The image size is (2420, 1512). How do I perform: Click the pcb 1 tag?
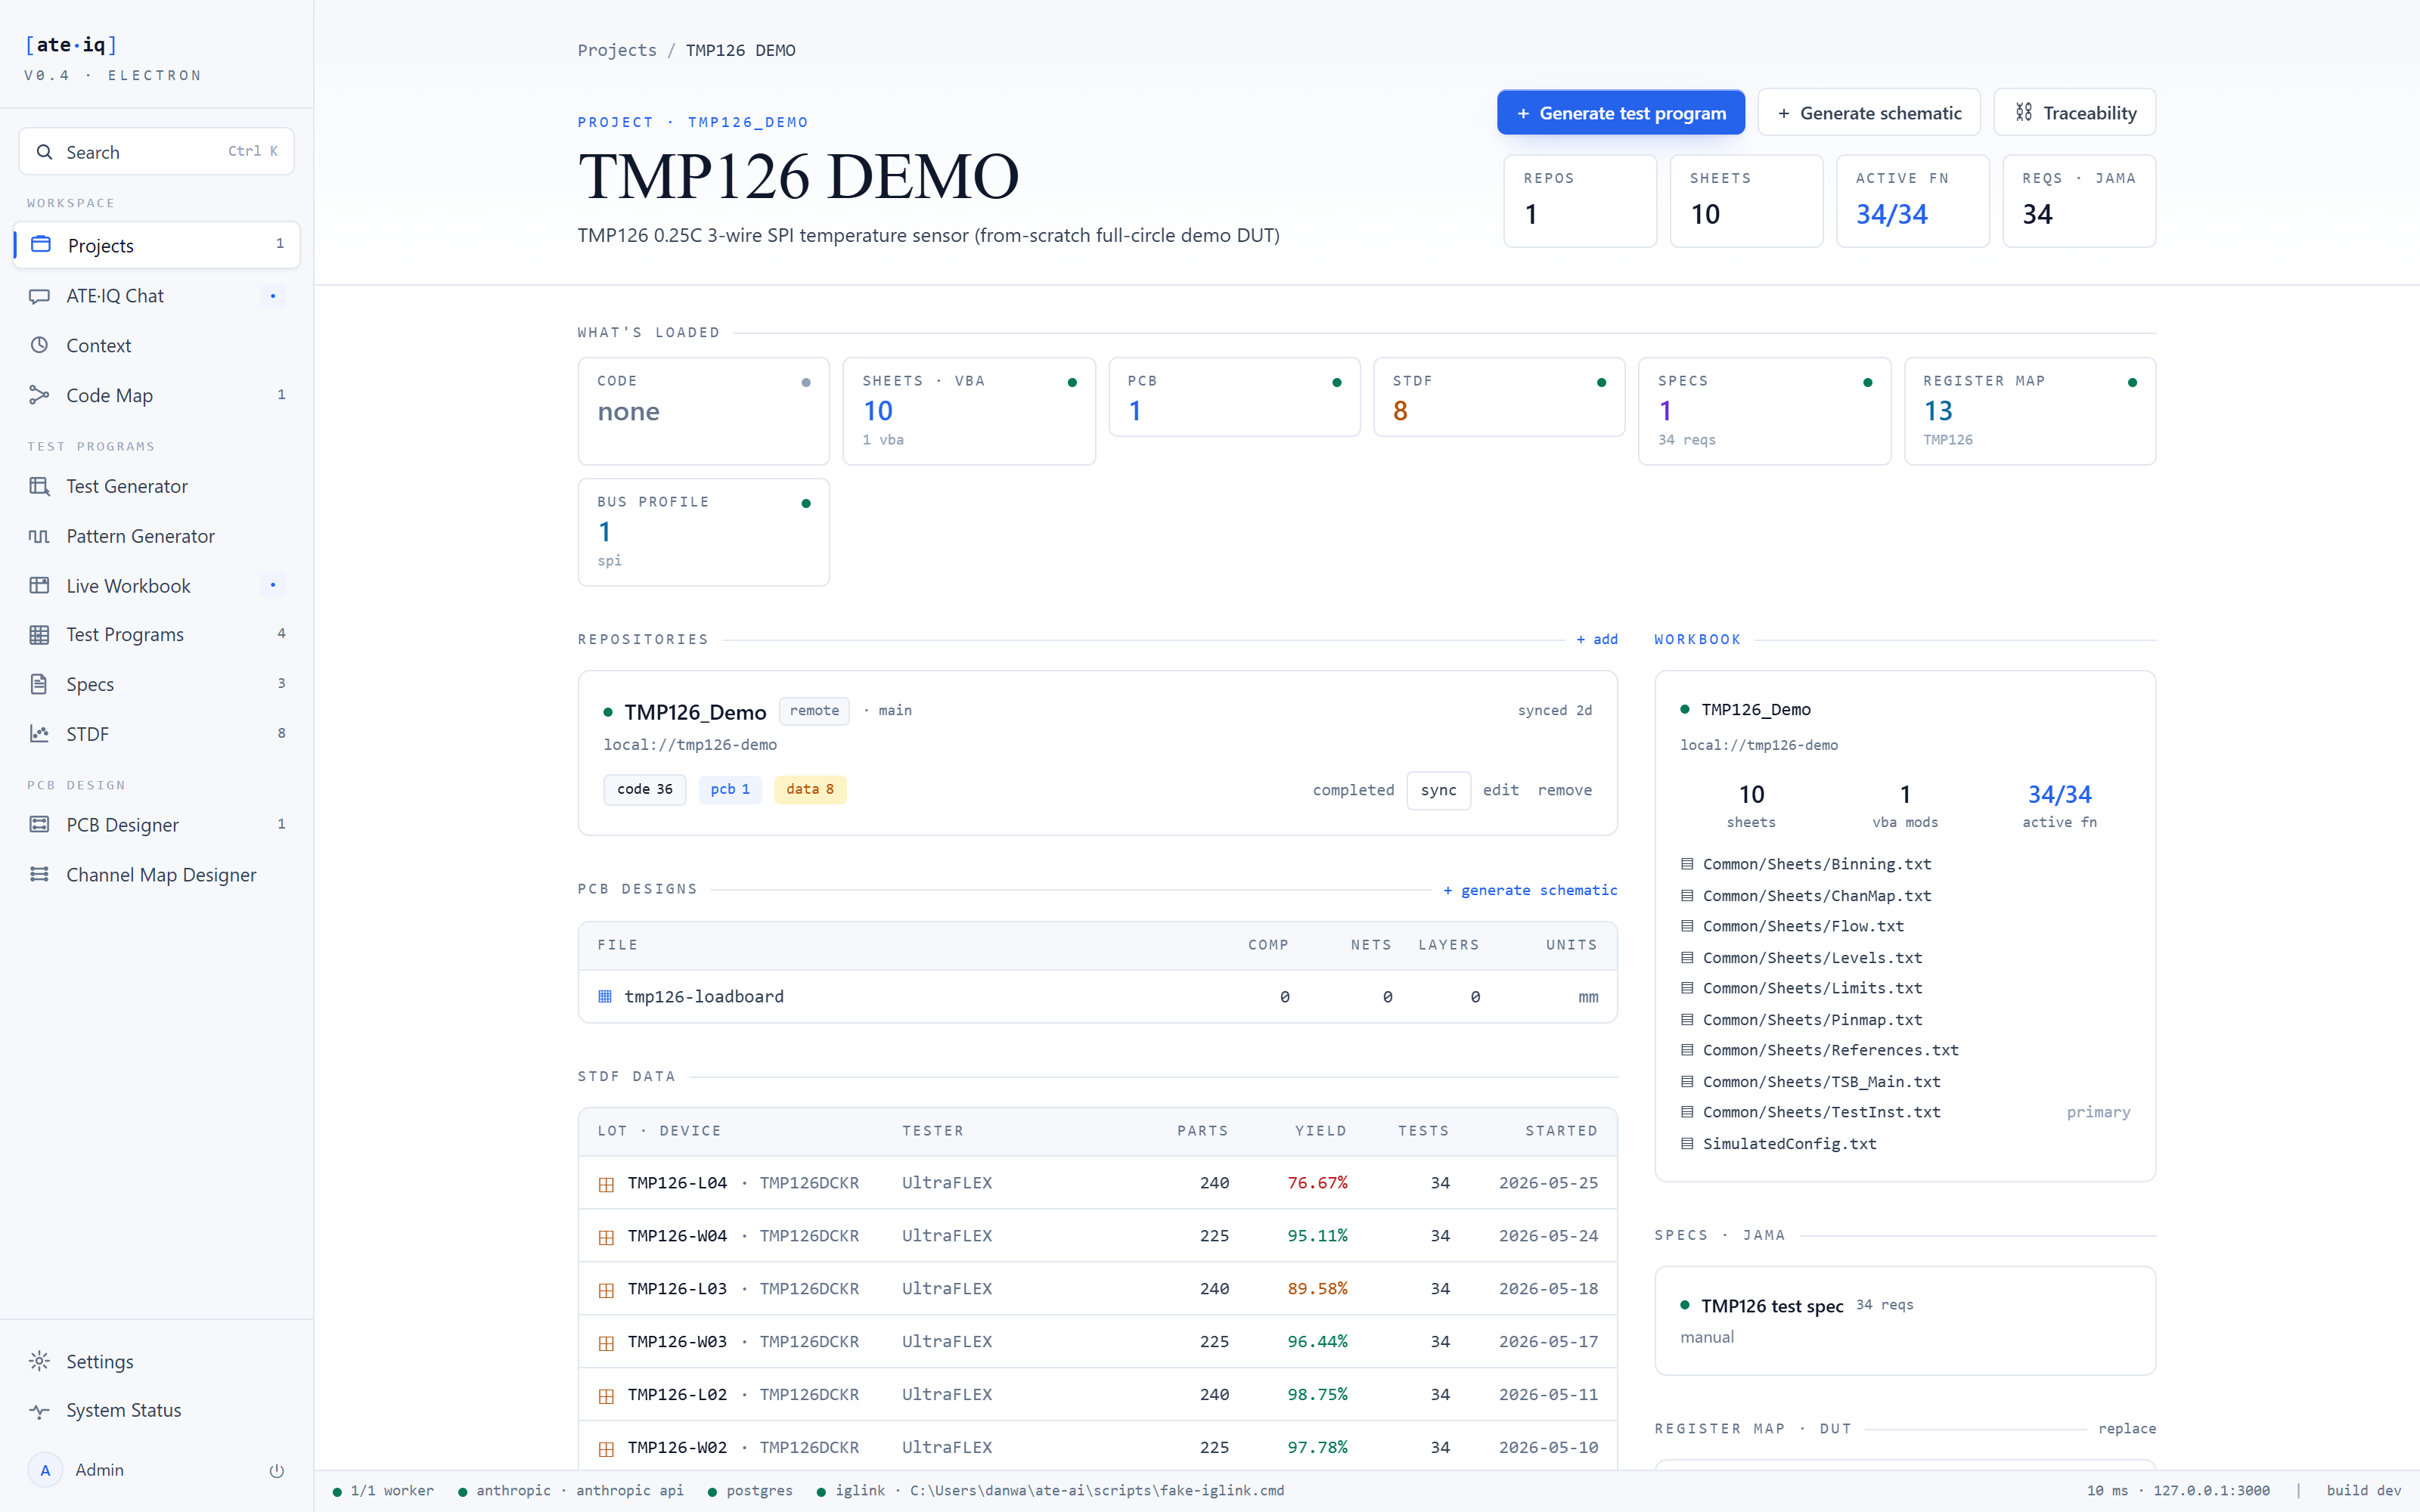[730, 789]
